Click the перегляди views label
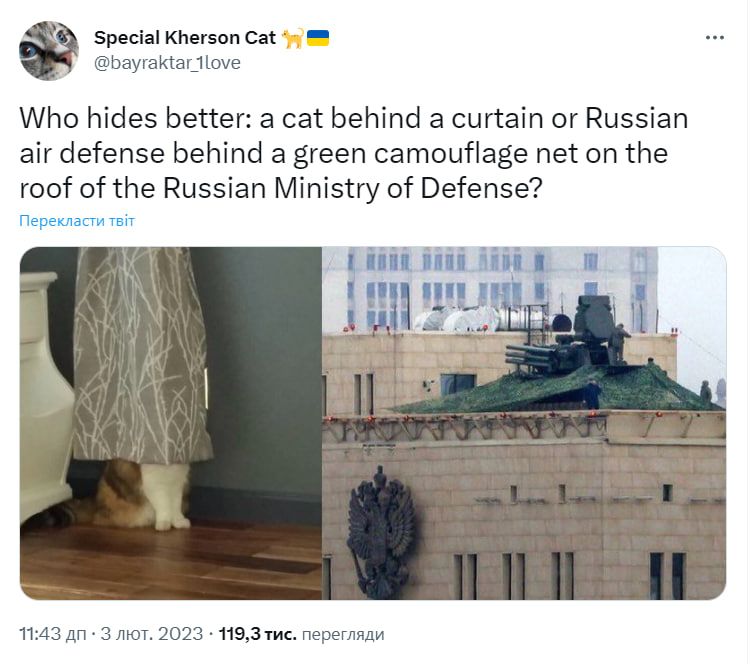 (343, 635)
